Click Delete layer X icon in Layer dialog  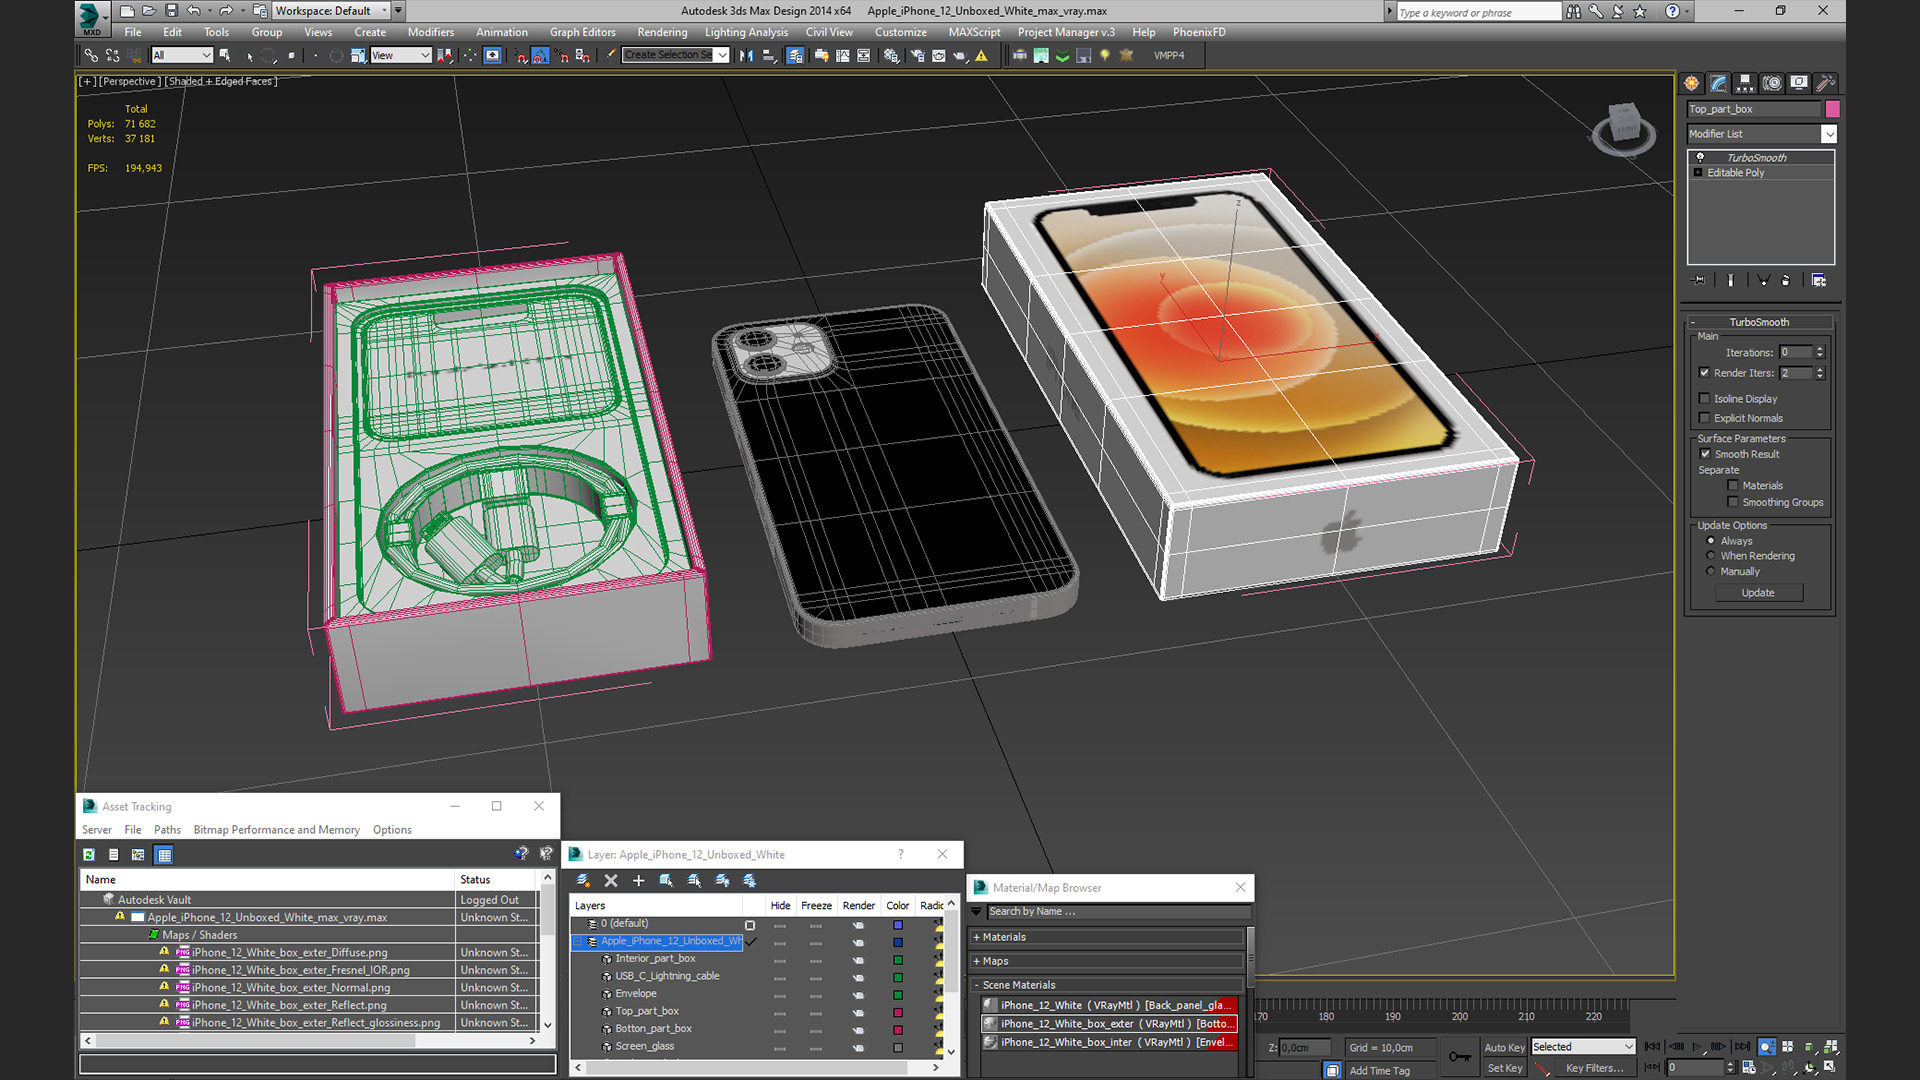coord(611,881)
